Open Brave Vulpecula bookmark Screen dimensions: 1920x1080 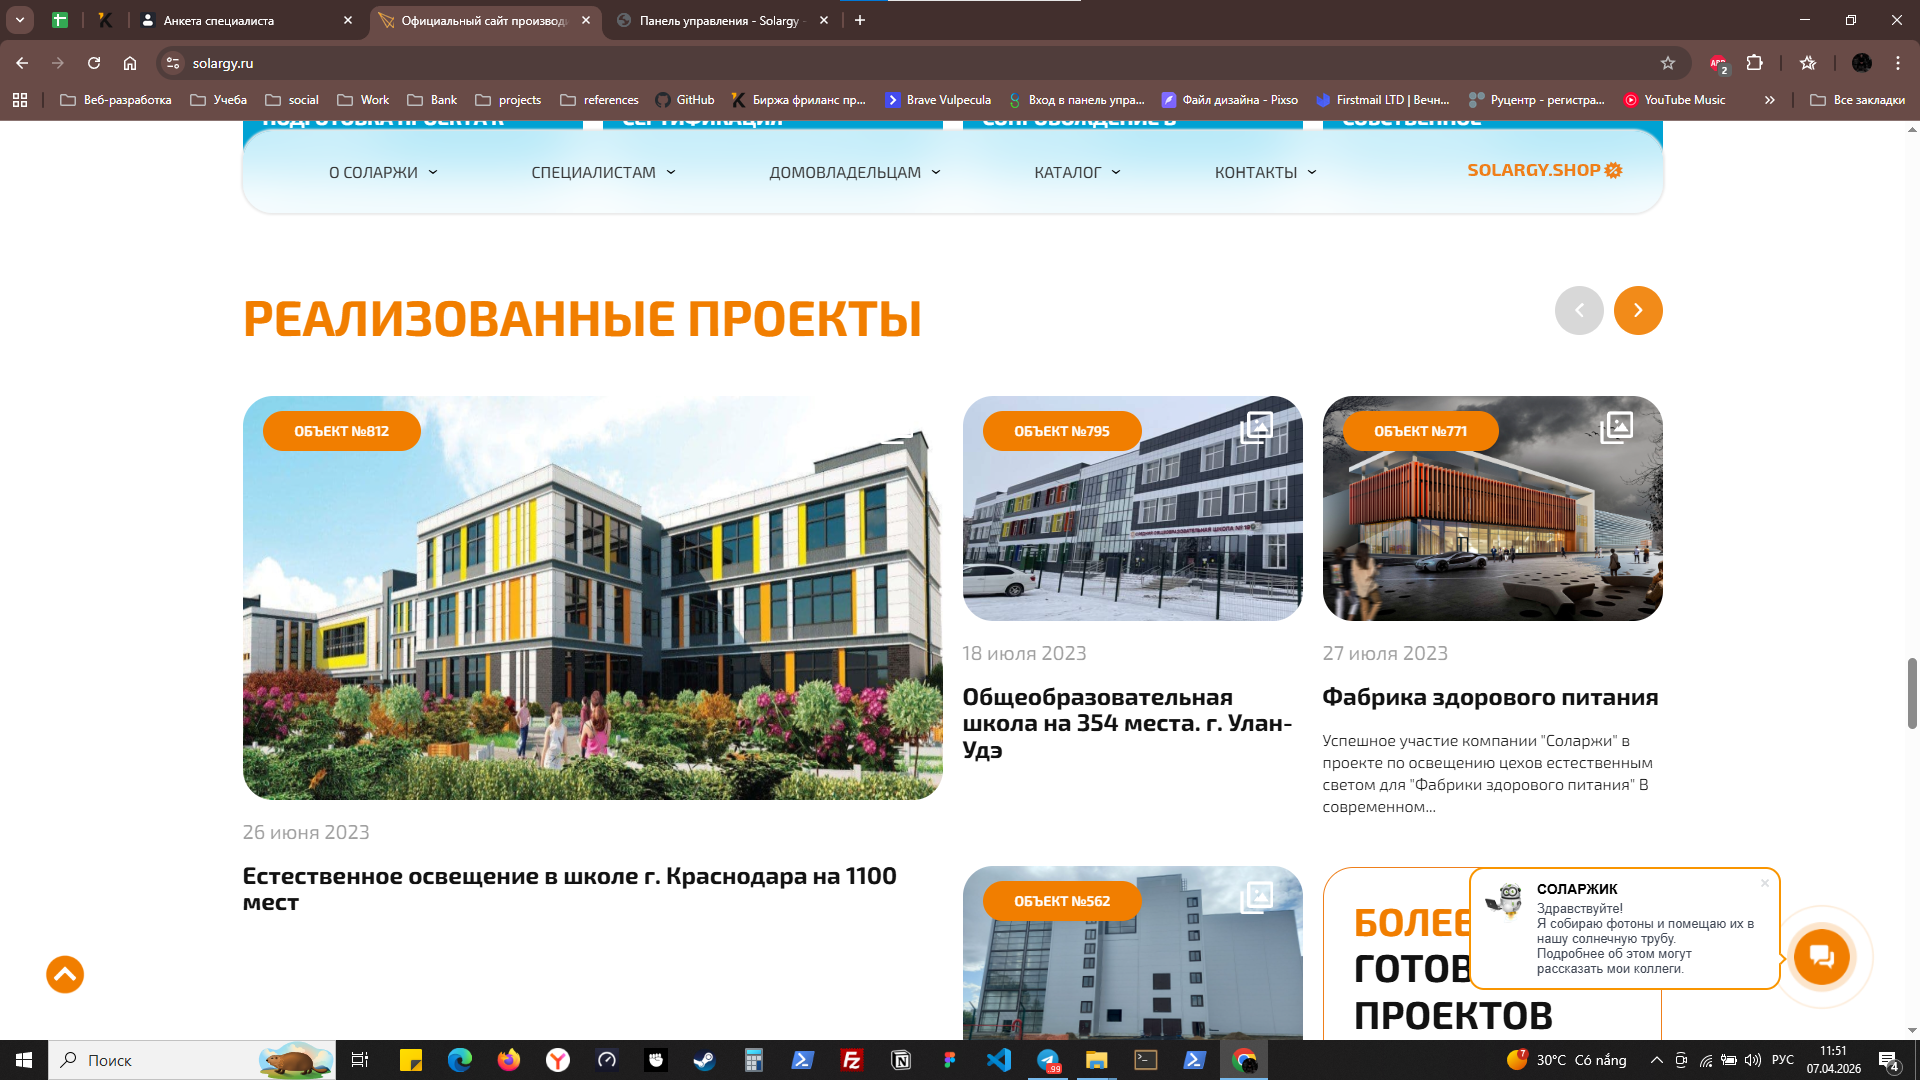[938, 100]
